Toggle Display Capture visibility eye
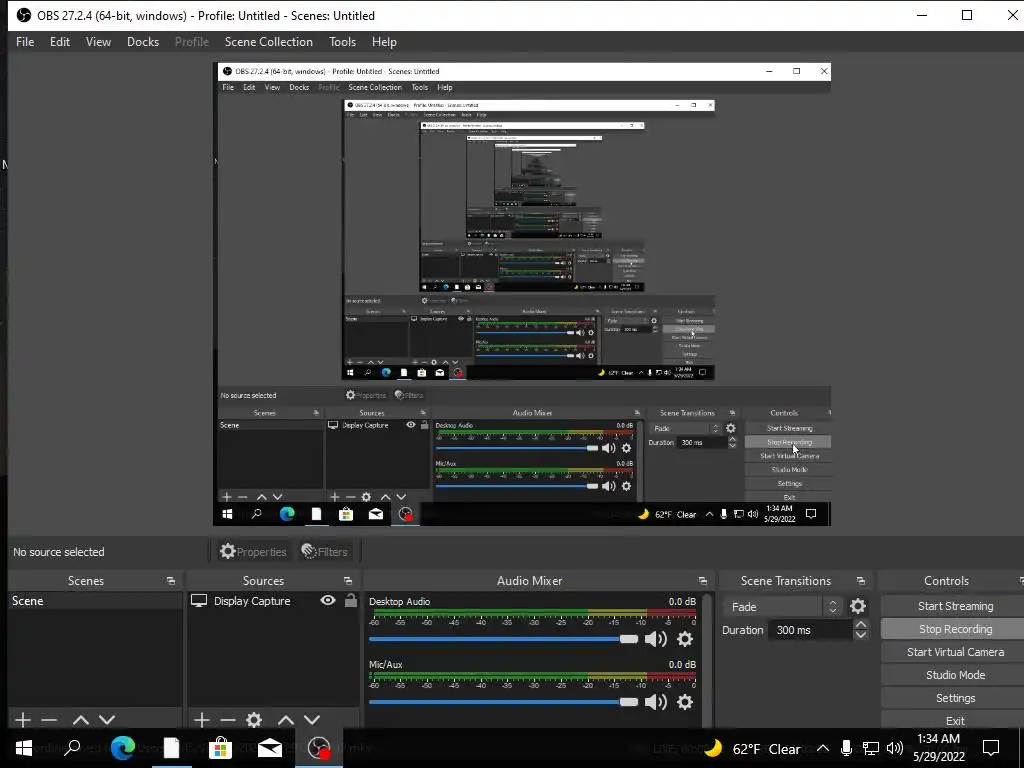The image size is (1024, 768). 328,600
